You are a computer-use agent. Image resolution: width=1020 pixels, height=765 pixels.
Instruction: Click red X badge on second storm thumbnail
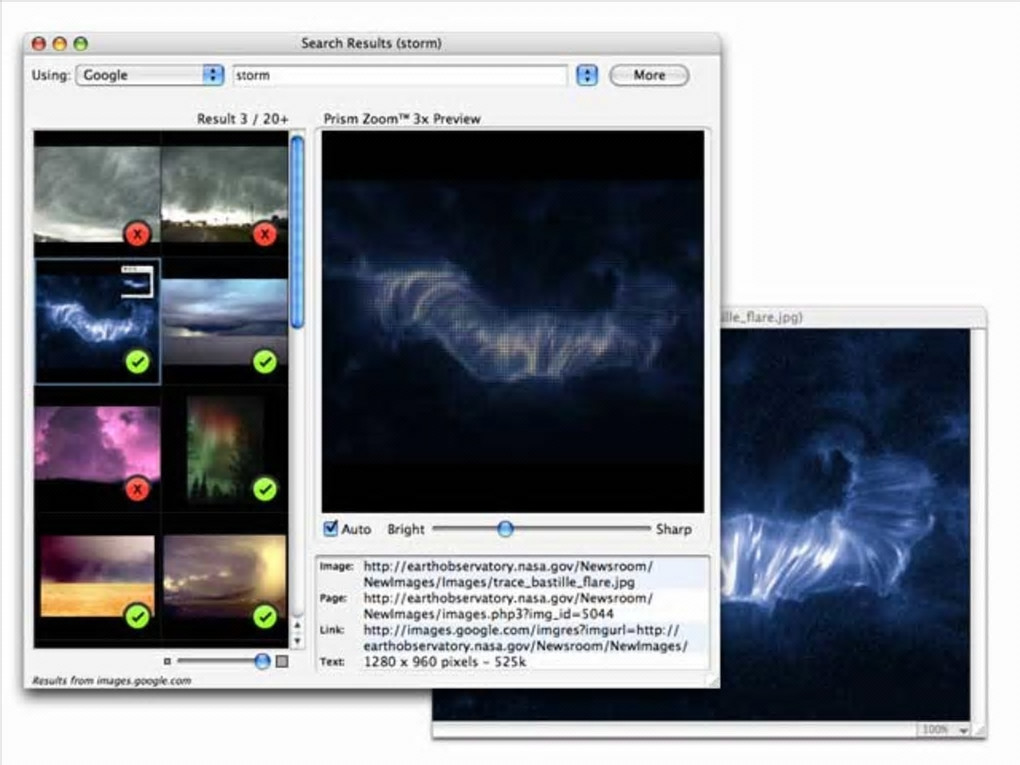coord(264,234)
